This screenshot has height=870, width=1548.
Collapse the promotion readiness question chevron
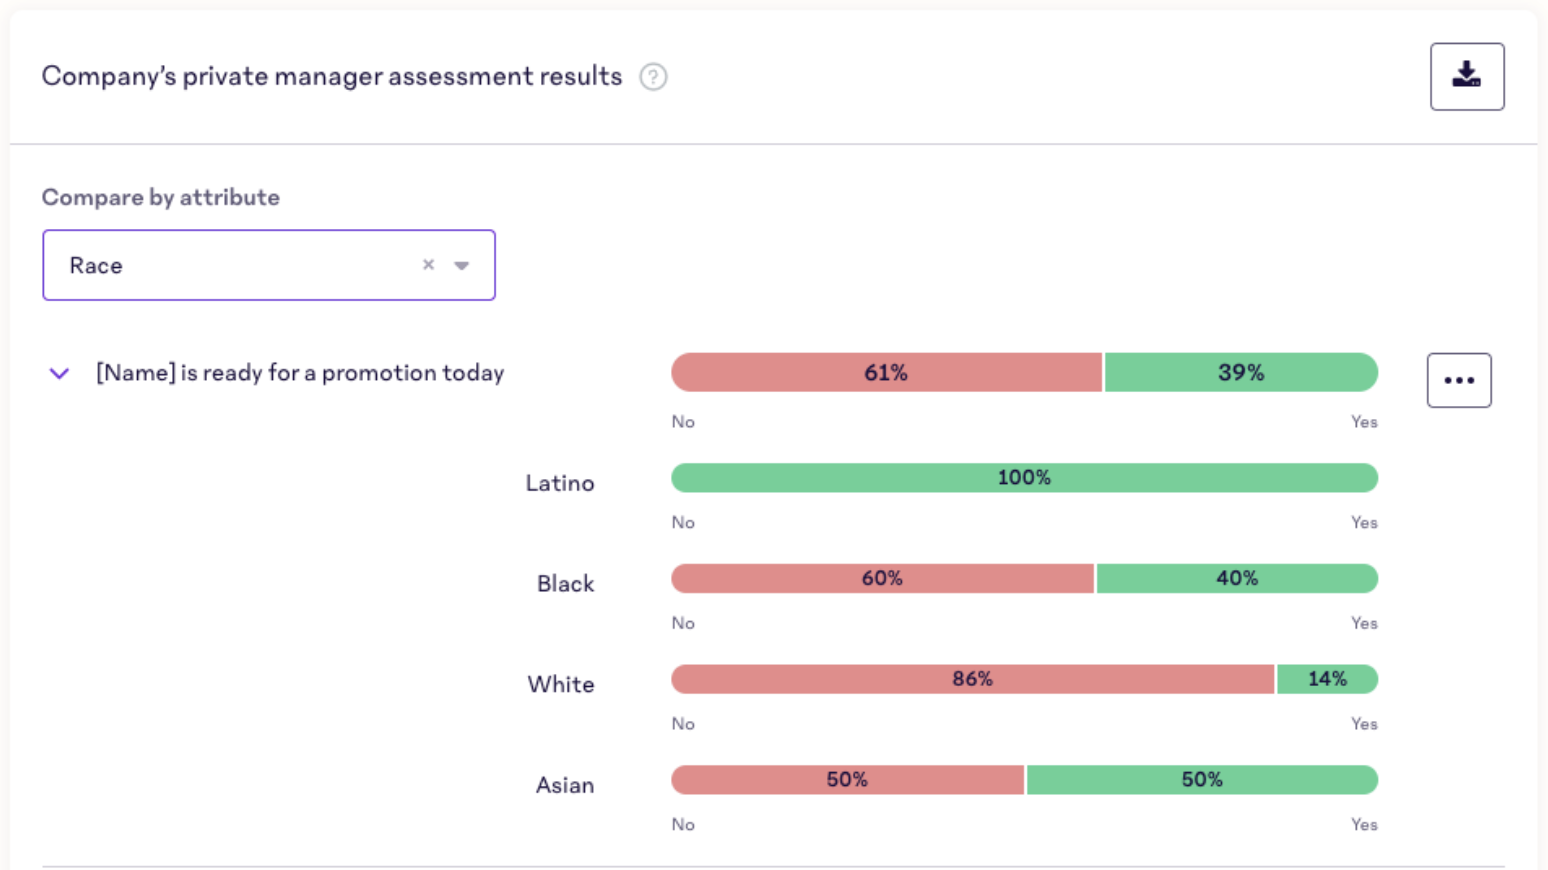[59, 373]
